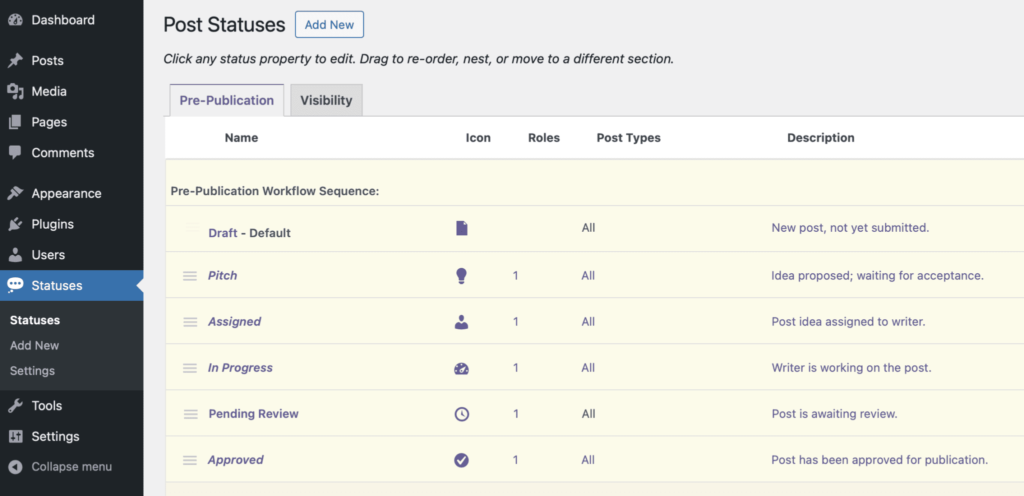
Task: Click the Collapse menu arrow icon
Action: pos(15,467)
